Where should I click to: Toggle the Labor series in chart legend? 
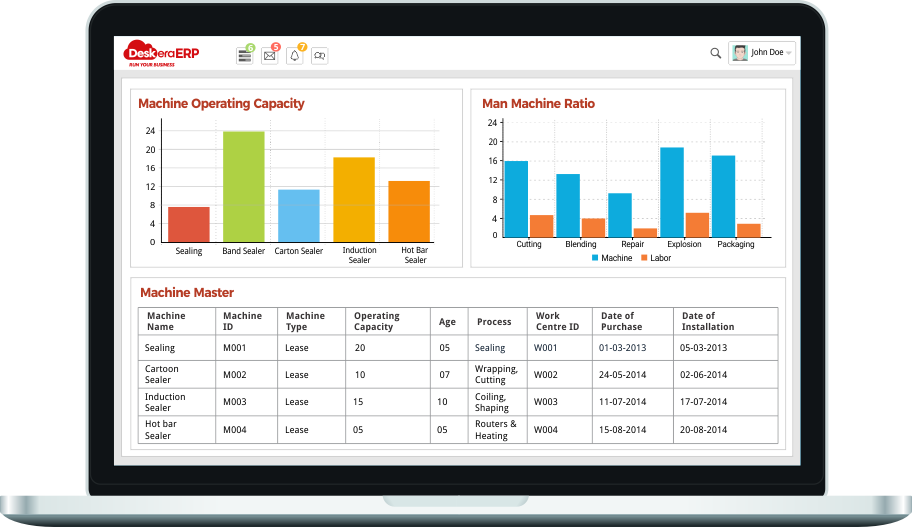click(655, 258)
